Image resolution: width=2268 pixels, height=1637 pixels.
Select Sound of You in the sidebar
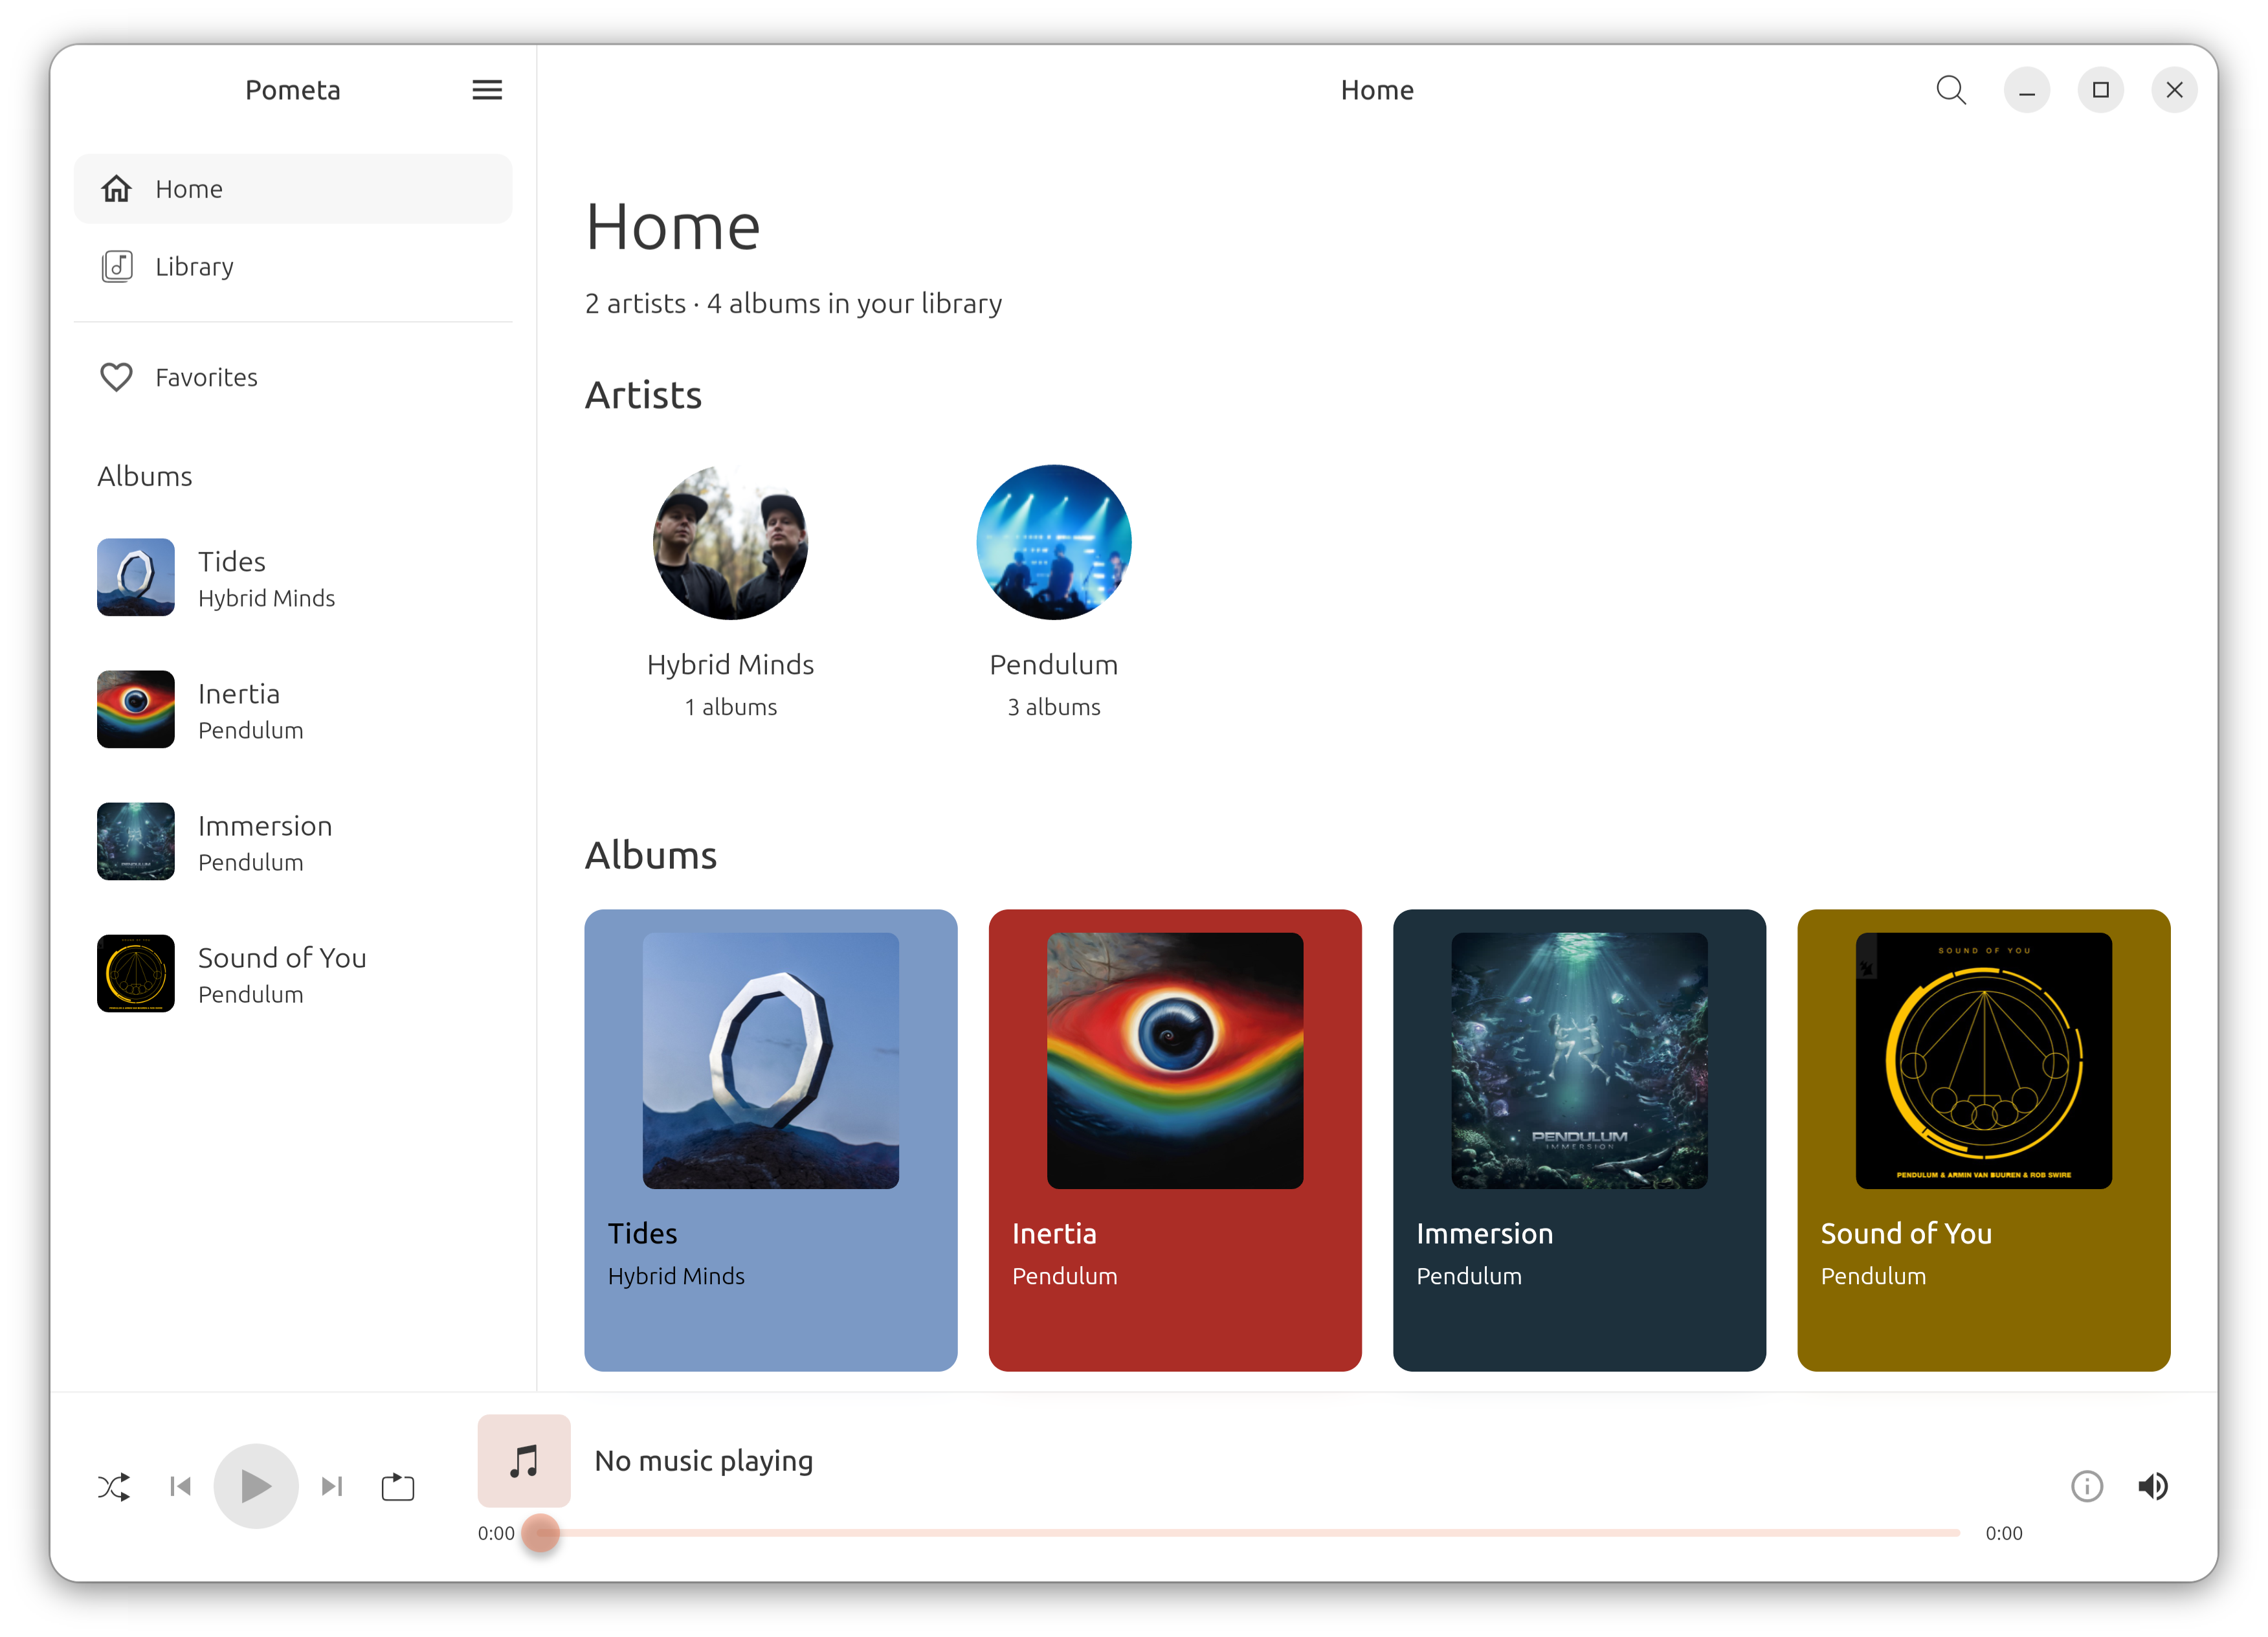(293, 974)
